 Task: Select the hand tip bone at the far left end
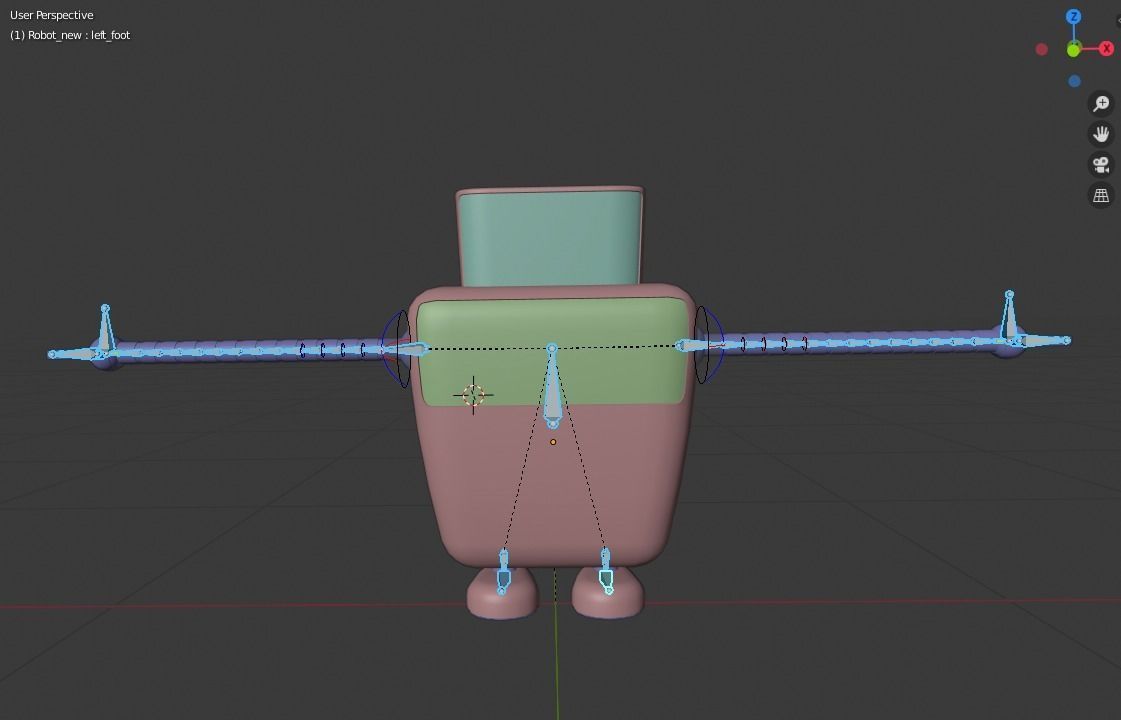click(74, 353)
